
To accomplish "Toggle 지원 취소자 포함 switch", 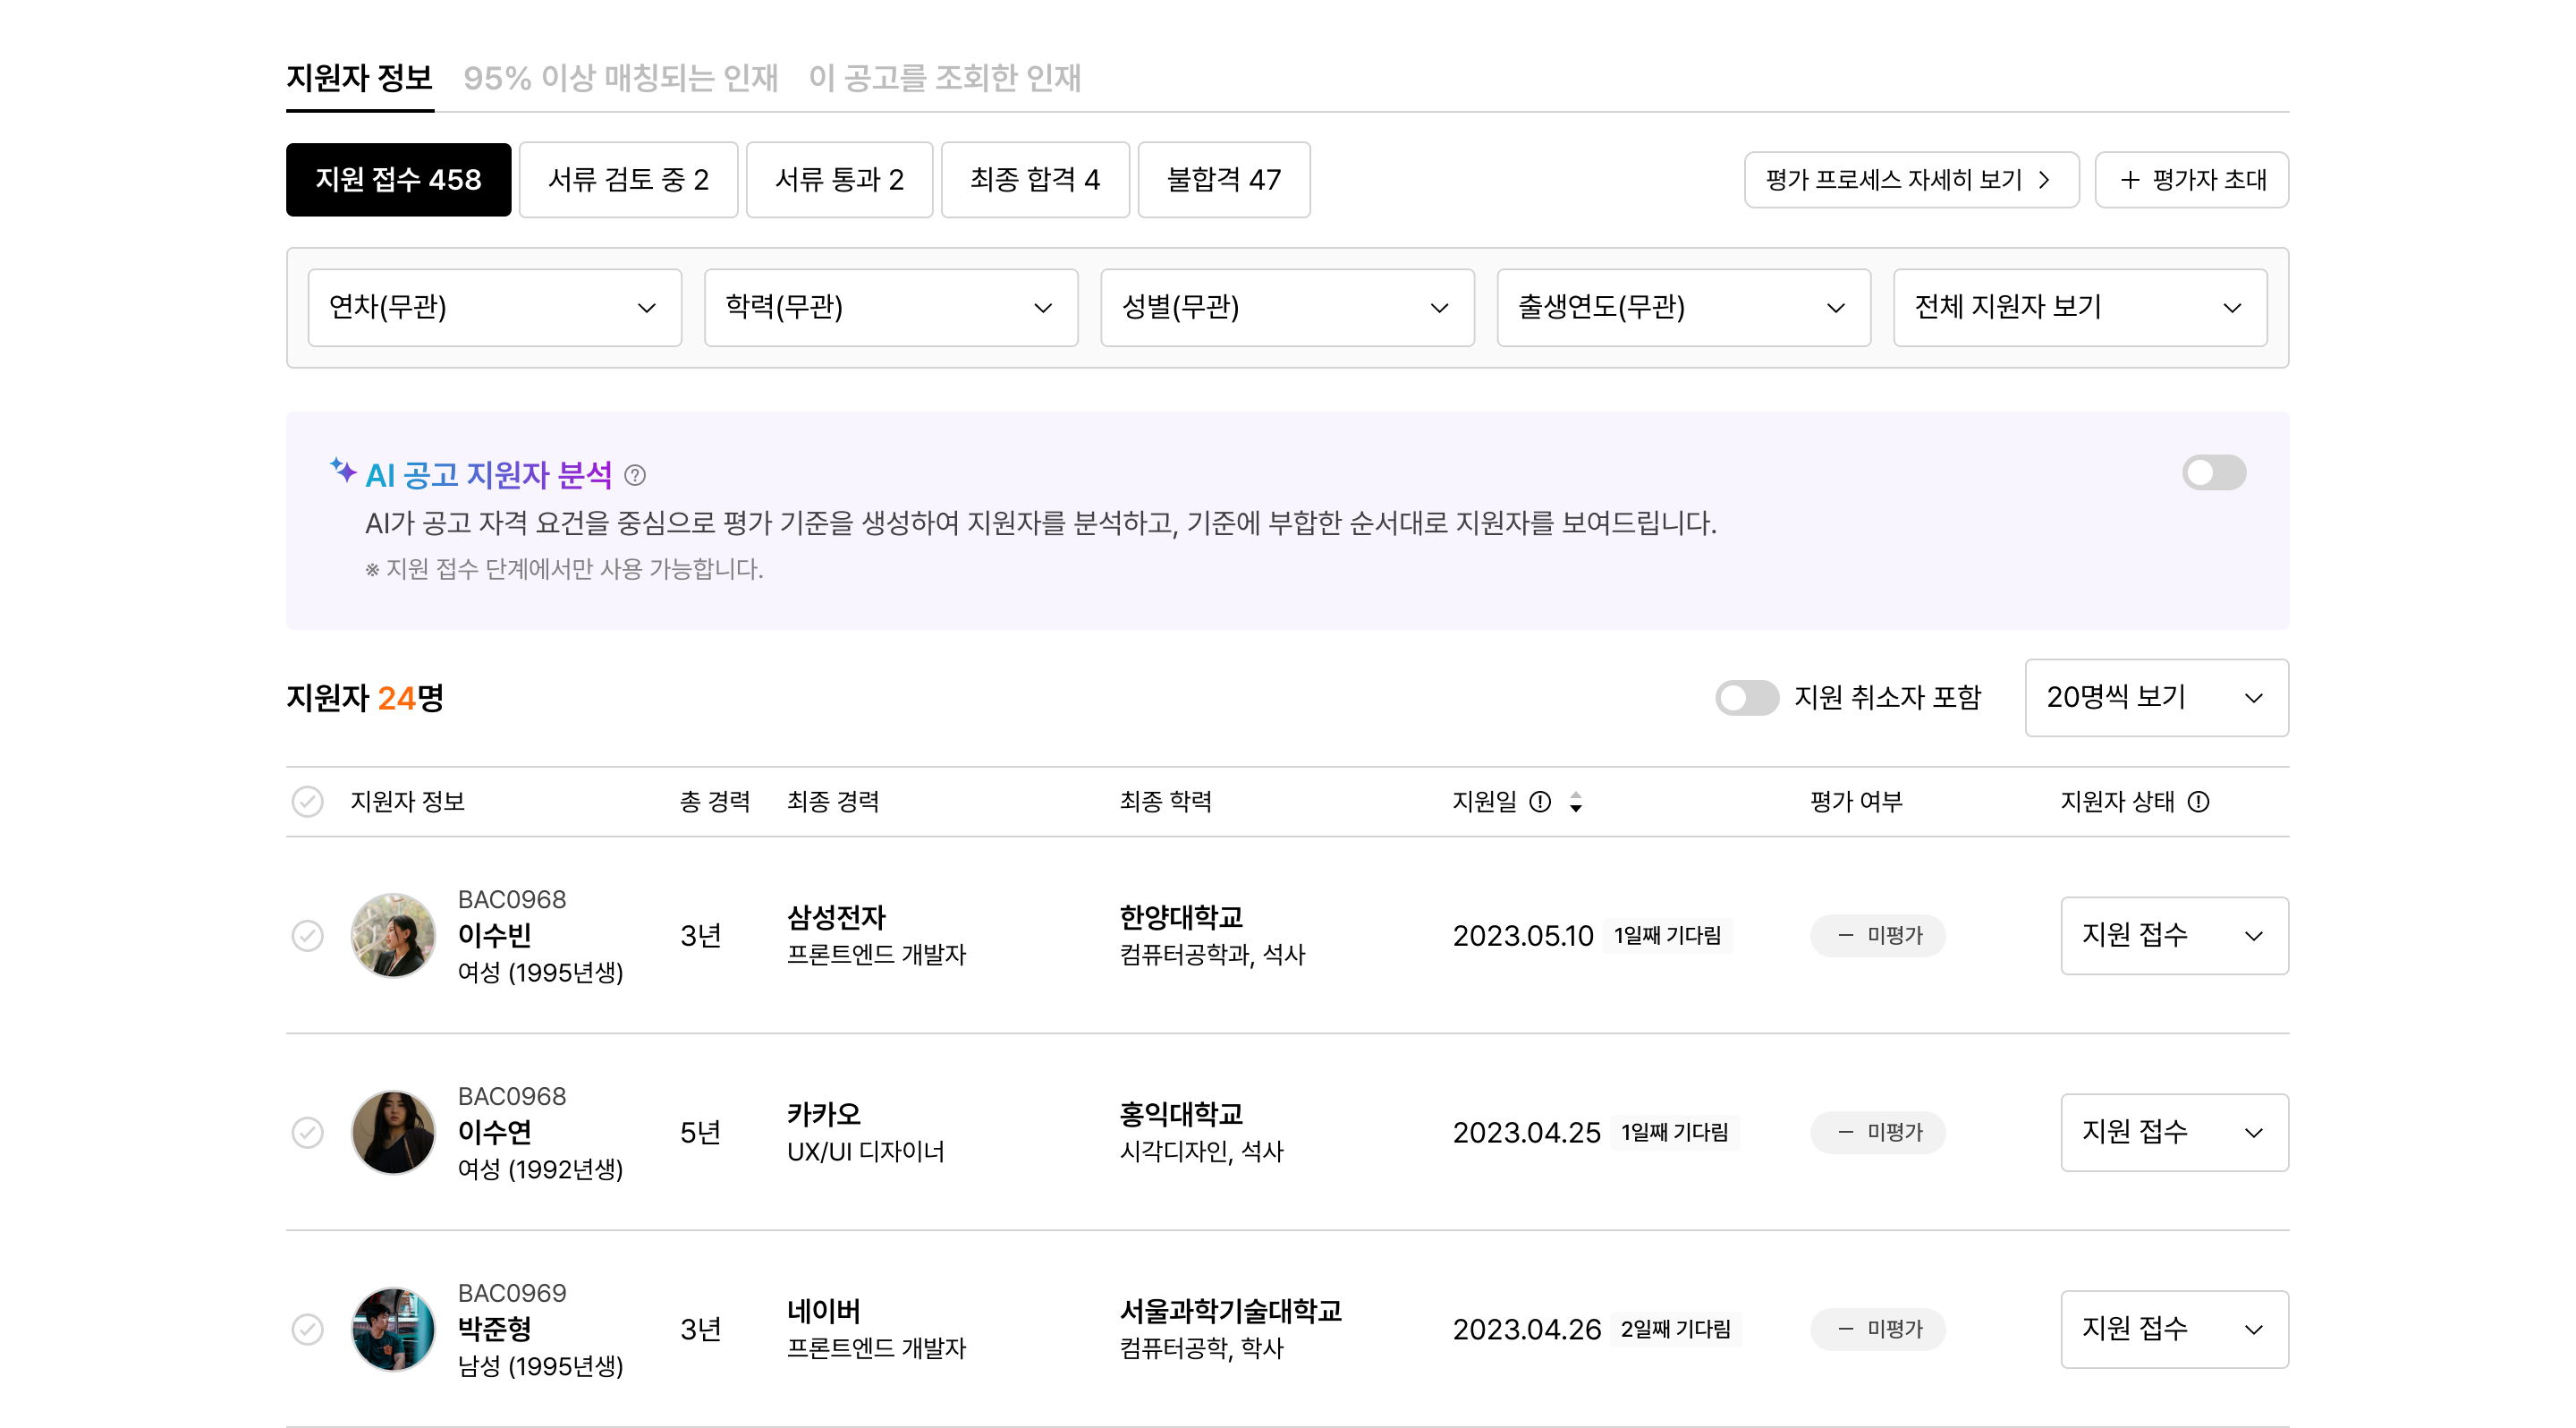I will pos(1746,697).
